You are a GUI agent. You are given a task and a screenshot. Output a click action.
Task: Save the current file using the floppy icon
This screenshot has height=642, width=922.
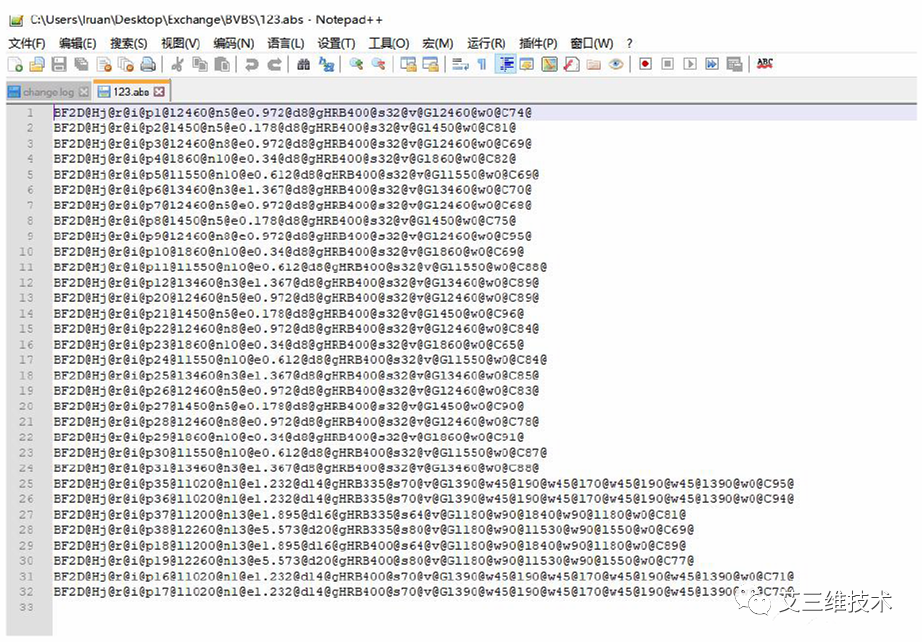59,64
